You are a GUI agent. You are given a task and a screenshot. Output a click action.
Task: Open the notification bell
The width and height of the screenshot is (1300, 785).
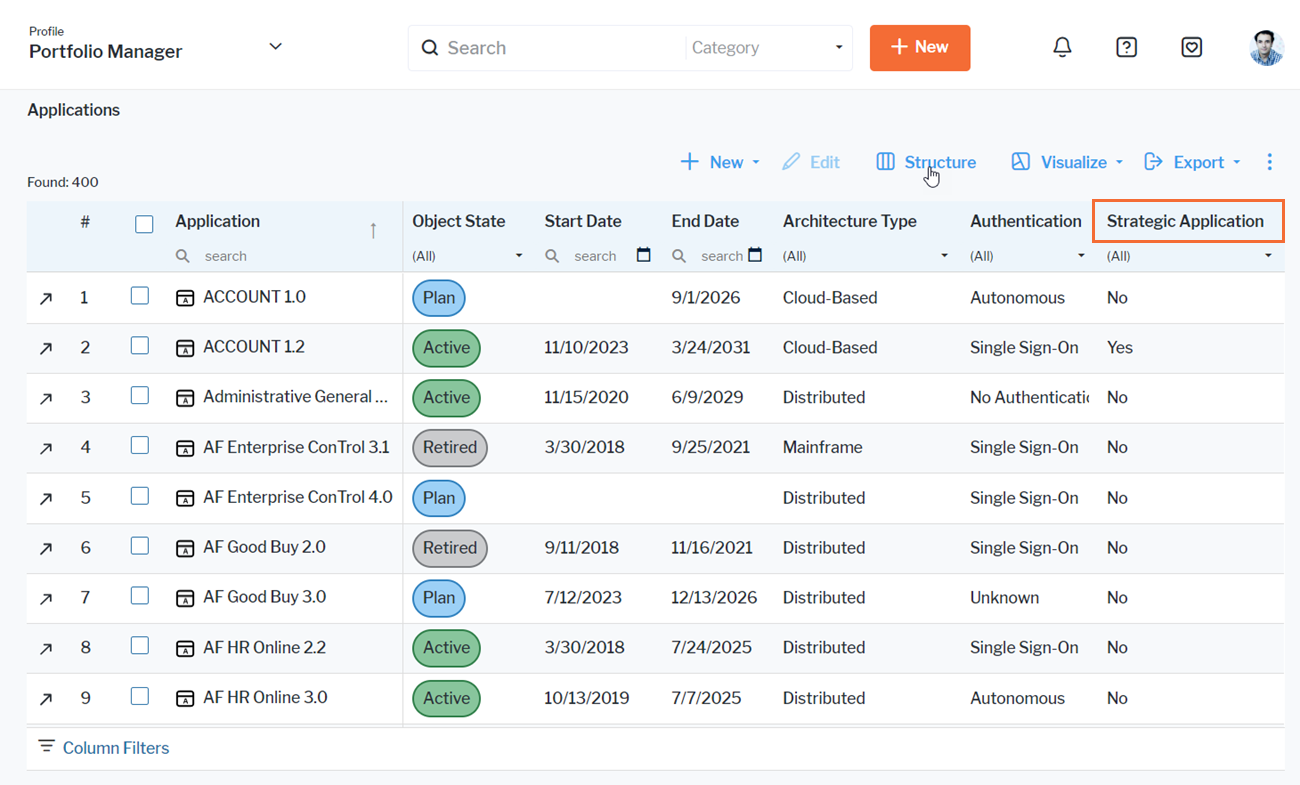(1062, 47)
